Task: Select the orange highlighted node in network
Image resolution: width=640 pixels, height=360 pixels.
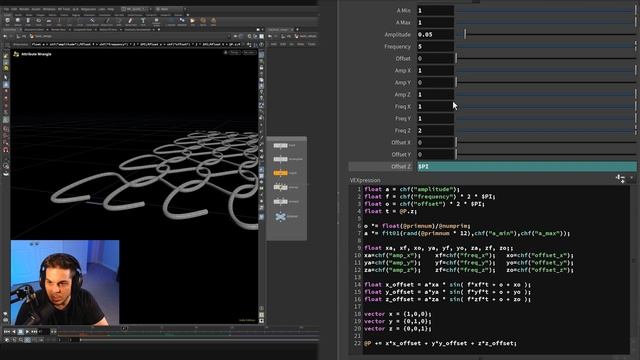Action: [280, 173]
